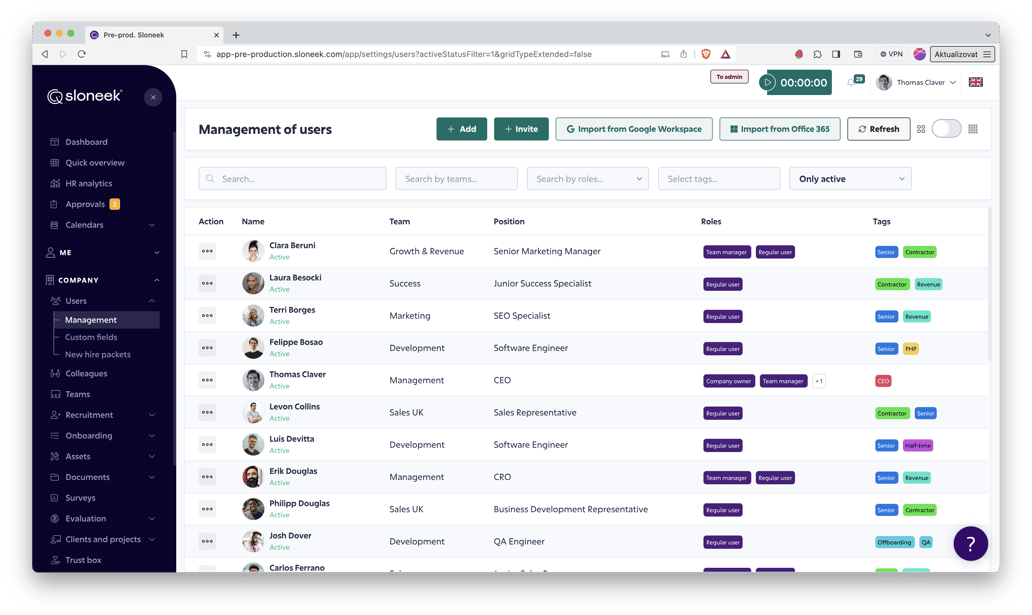Start the time tracker play button
The height and width of the screenshot is (615, 1032).
(768, 83)
